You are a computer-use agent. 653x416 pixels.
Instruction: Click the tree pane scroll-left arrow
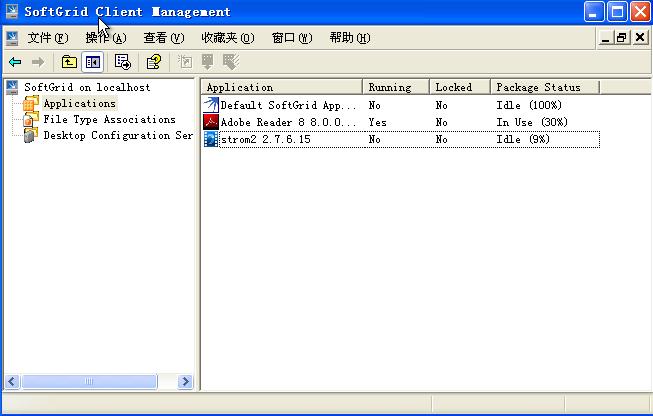click(x=12, y=381)
